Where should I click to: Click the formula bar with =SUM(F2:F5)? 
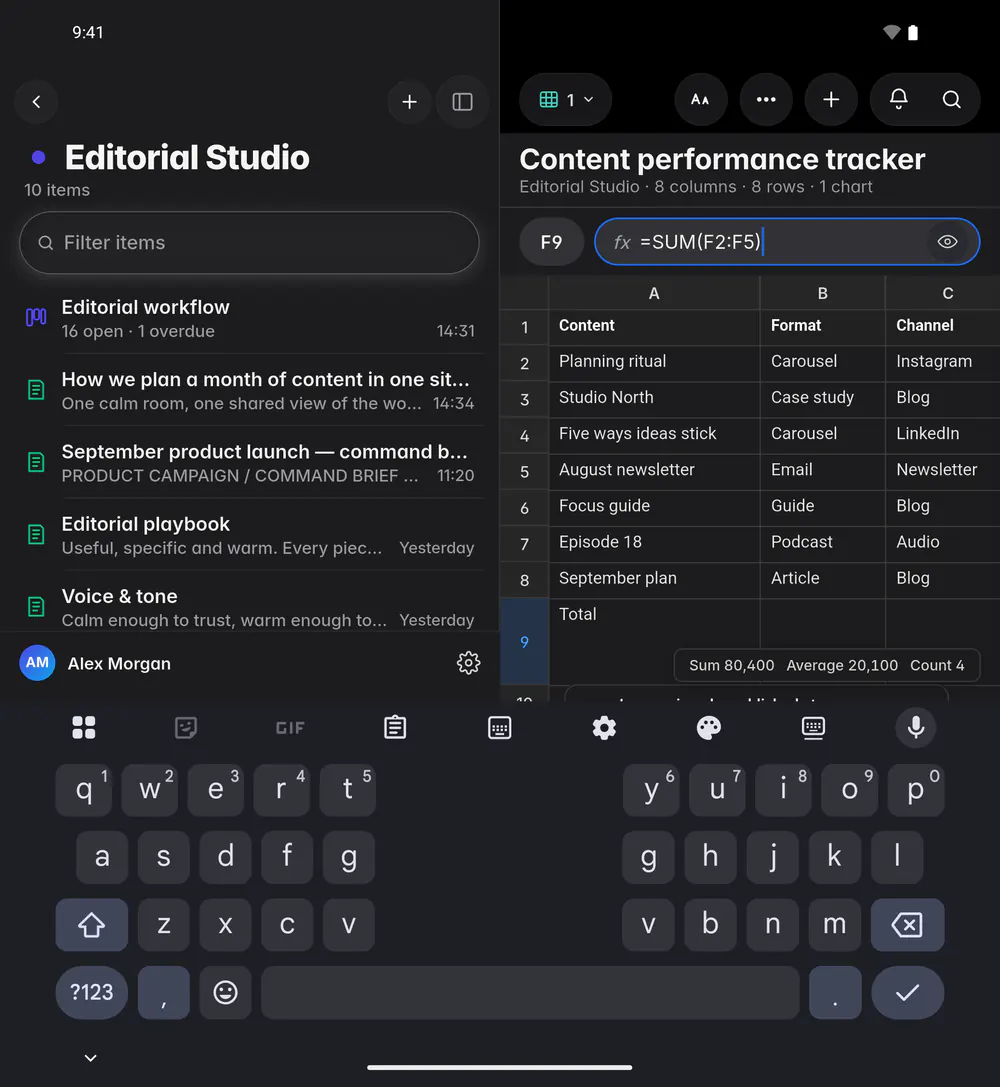(x=787, y=242)
